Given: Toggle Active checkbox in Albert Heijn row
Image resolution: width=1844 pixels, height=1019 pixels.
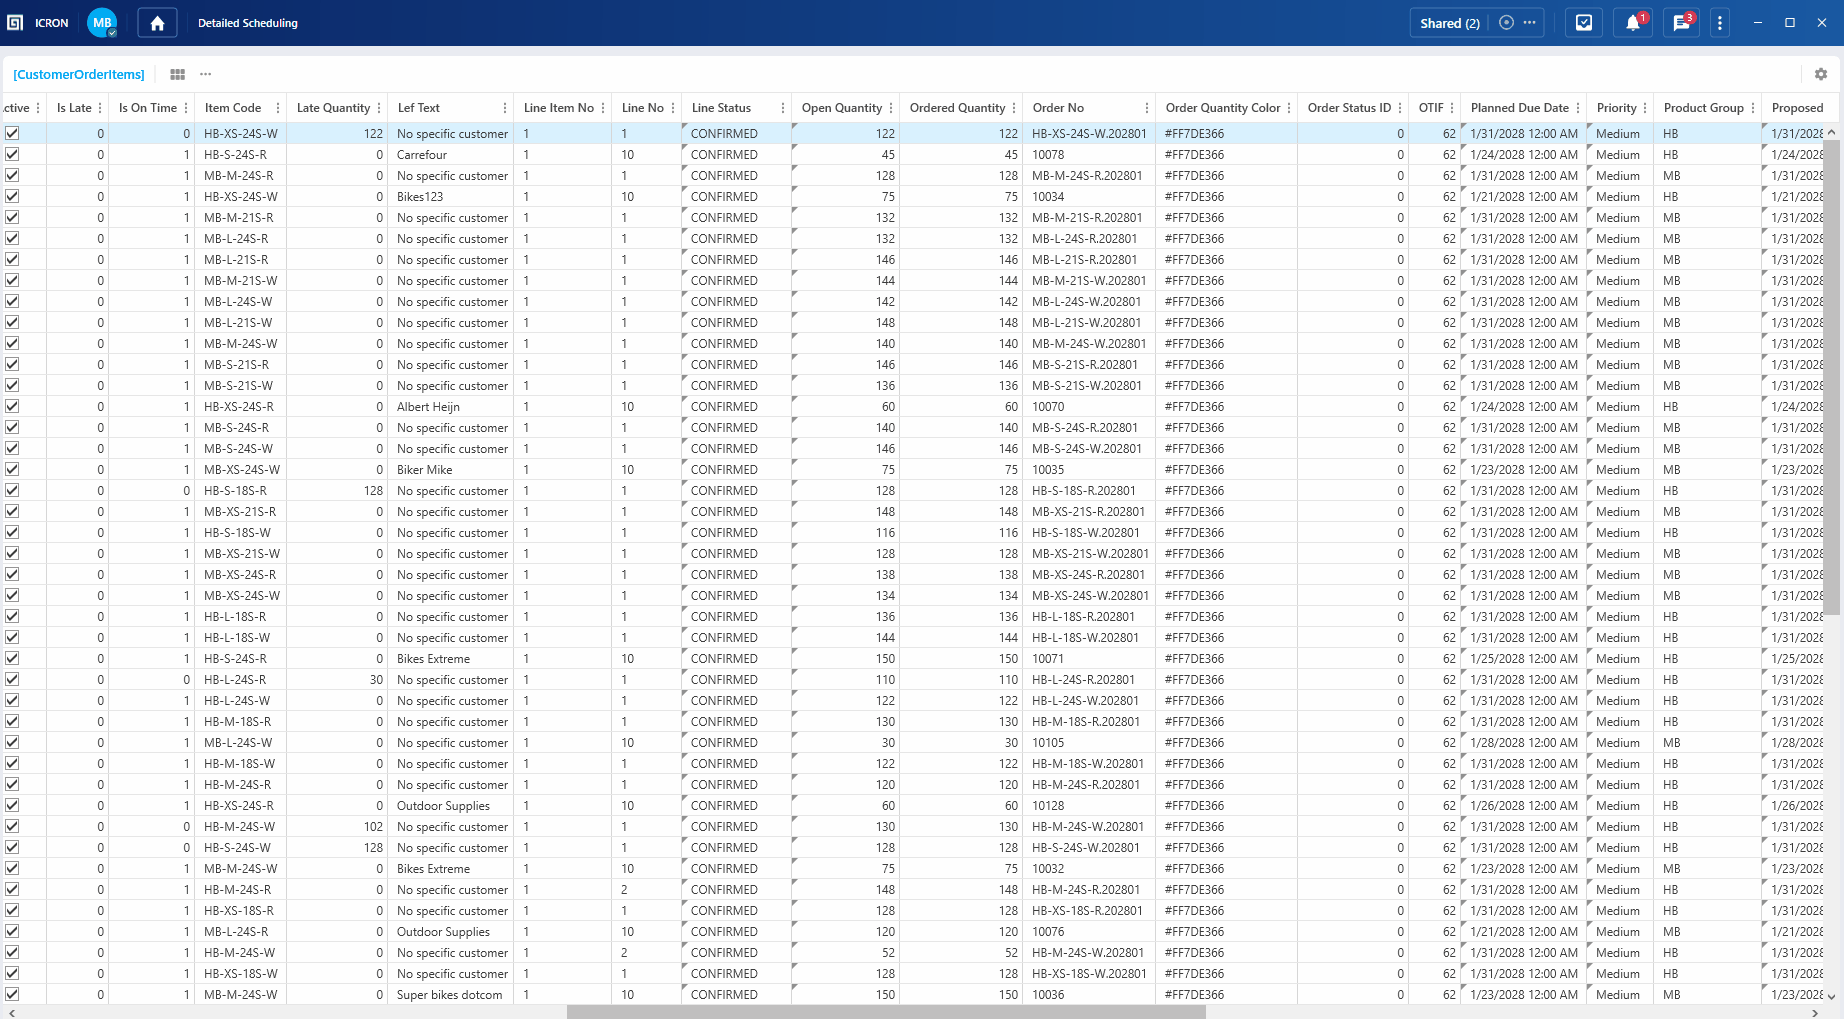Looking at the screenshot, I should coord(12,406).
